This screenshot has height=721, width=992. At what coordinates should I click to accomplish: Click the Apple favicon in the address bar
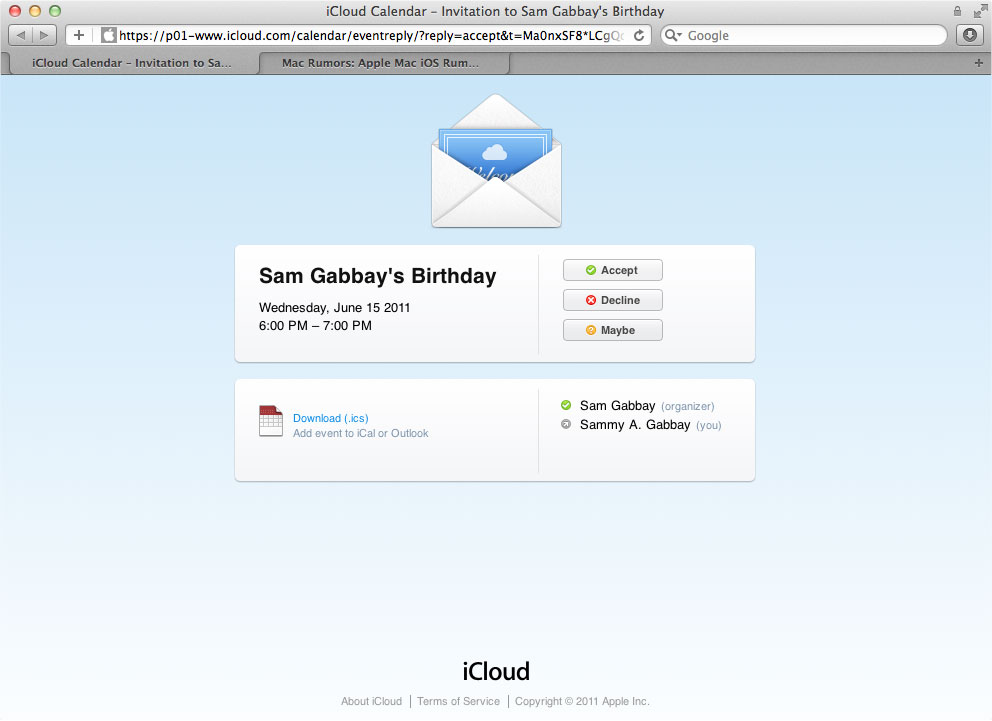click(x=109, y=35)
